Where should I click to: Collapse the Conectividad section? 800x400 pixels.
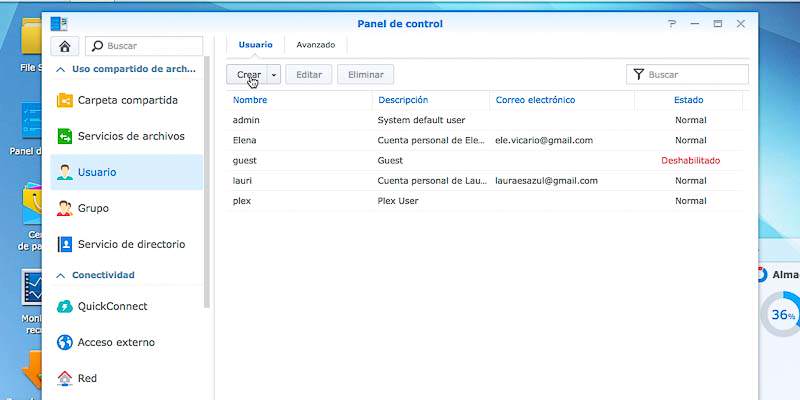click(61, 276)
